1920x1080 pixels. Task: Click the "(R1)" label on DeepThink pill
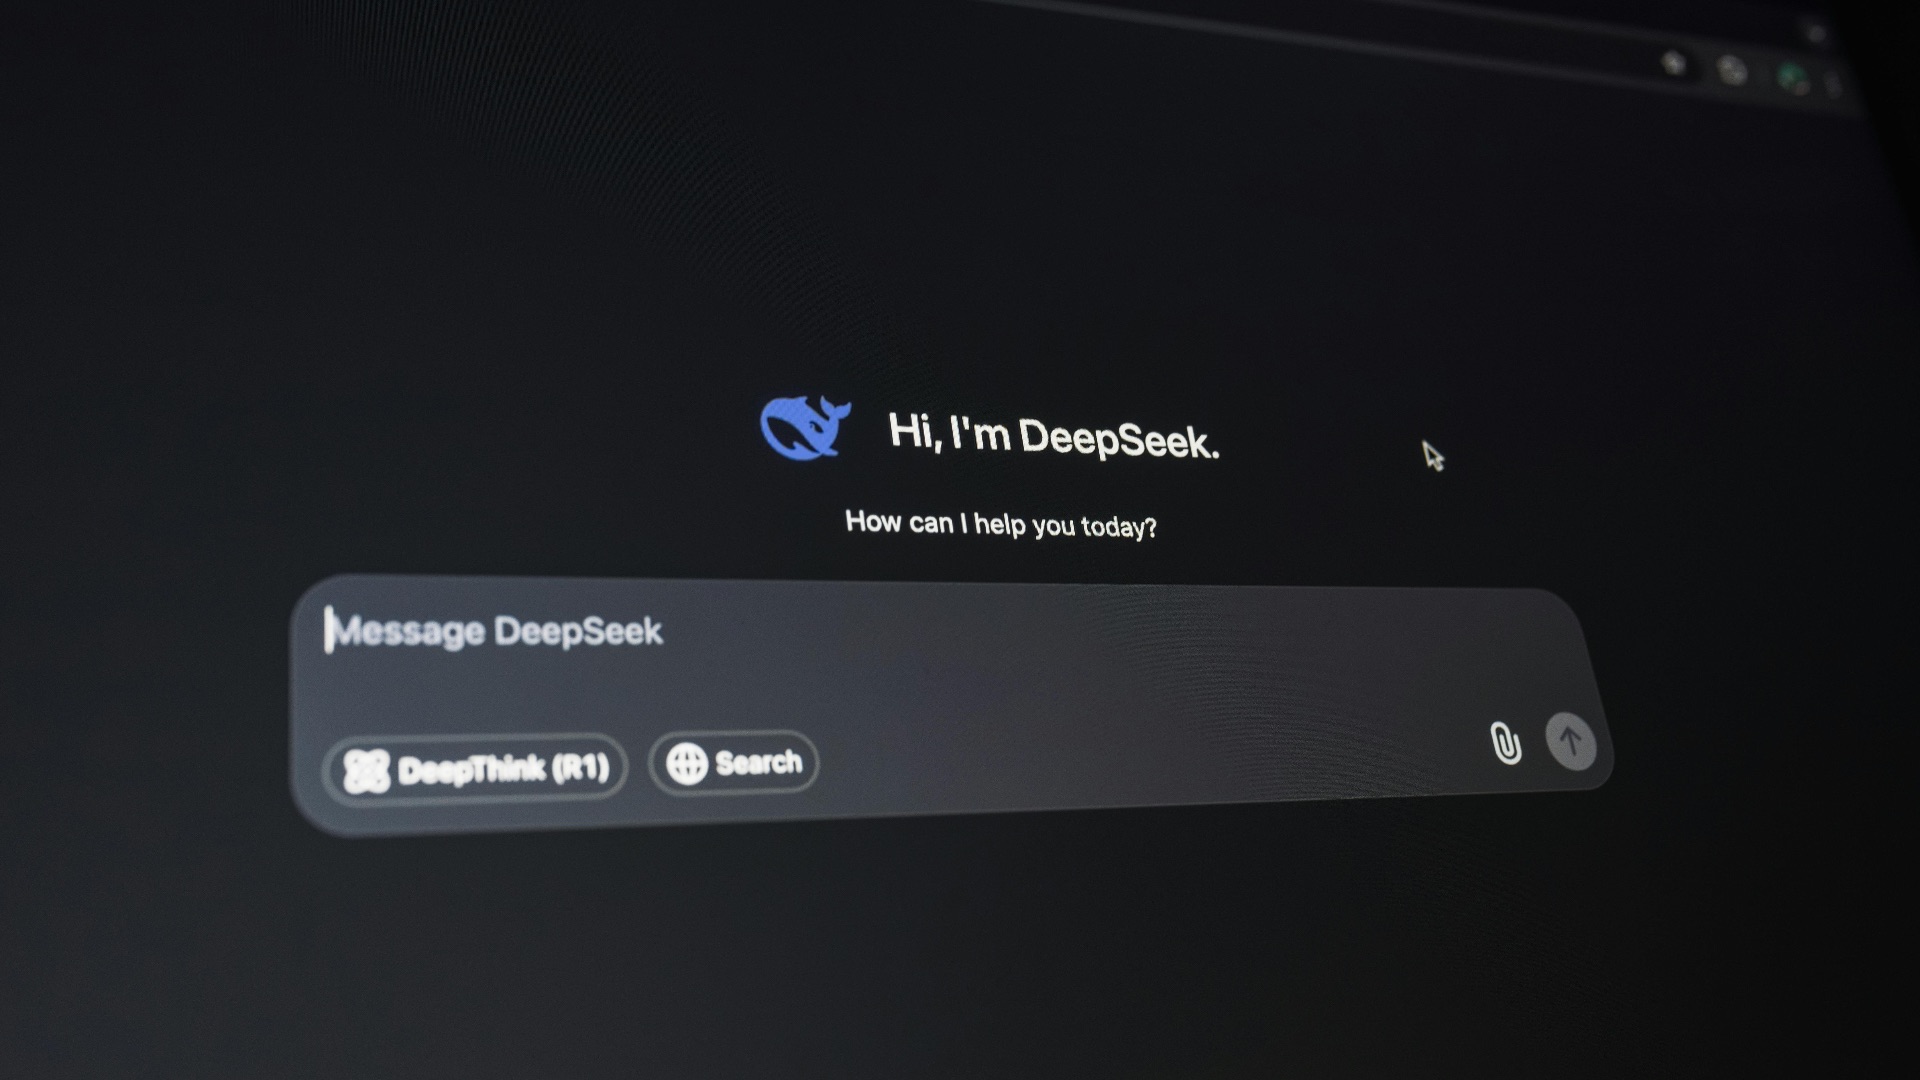[x=580, y=768]
